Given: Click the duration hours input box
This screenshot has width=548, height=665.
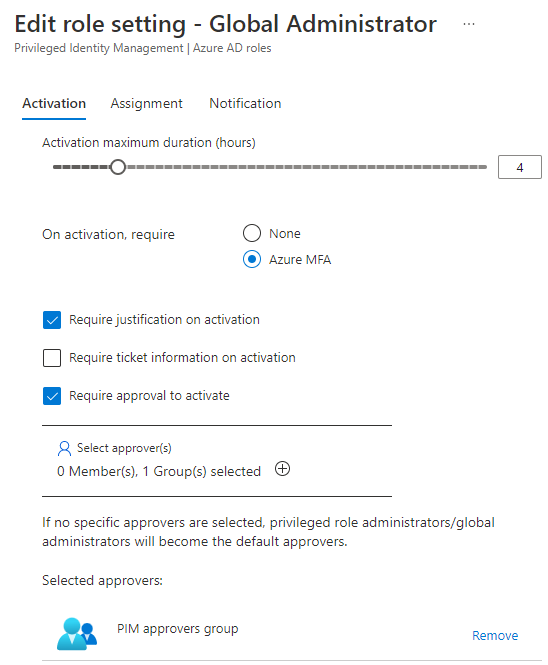Looking at the screenshot, I should click(x=520, y=167).
